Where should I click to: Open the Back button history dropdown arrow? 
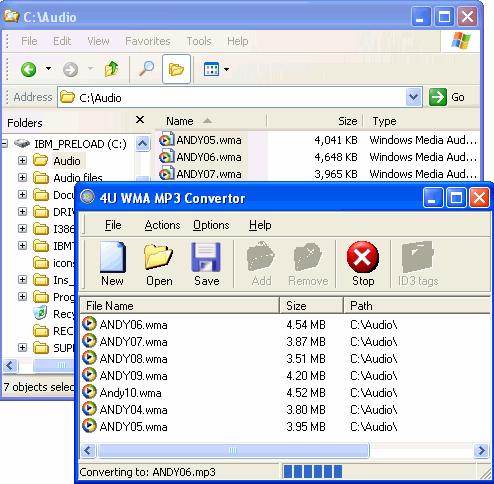[x=49, y=69]
